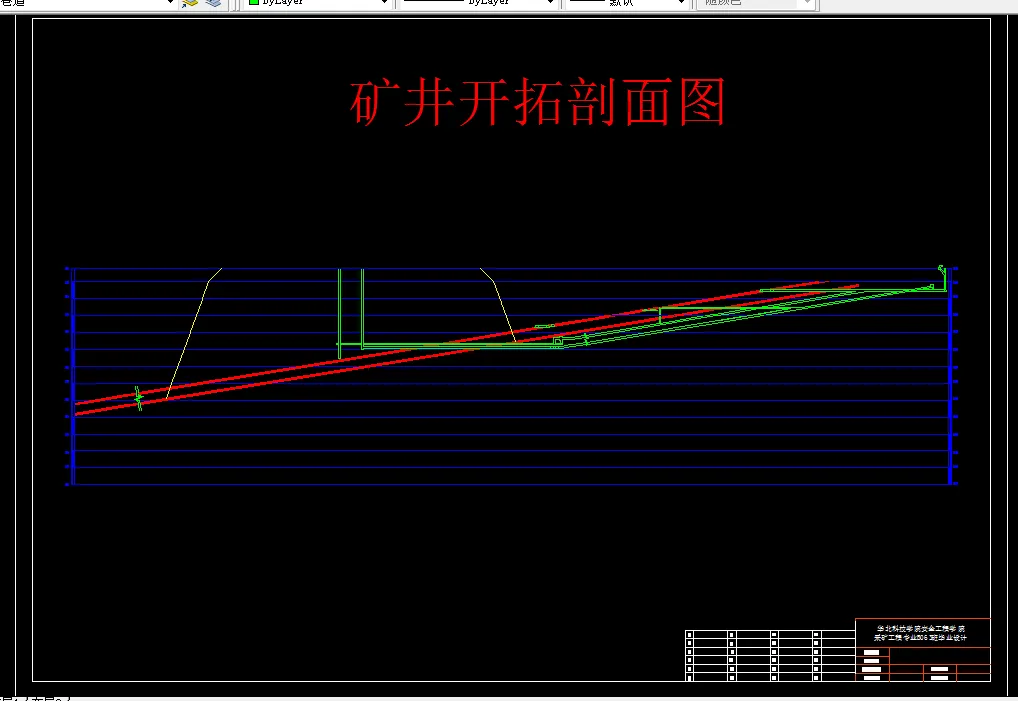The image size is (1018, 701).
Task: Select the green fault symbol on the red seam
Action: 138,398
